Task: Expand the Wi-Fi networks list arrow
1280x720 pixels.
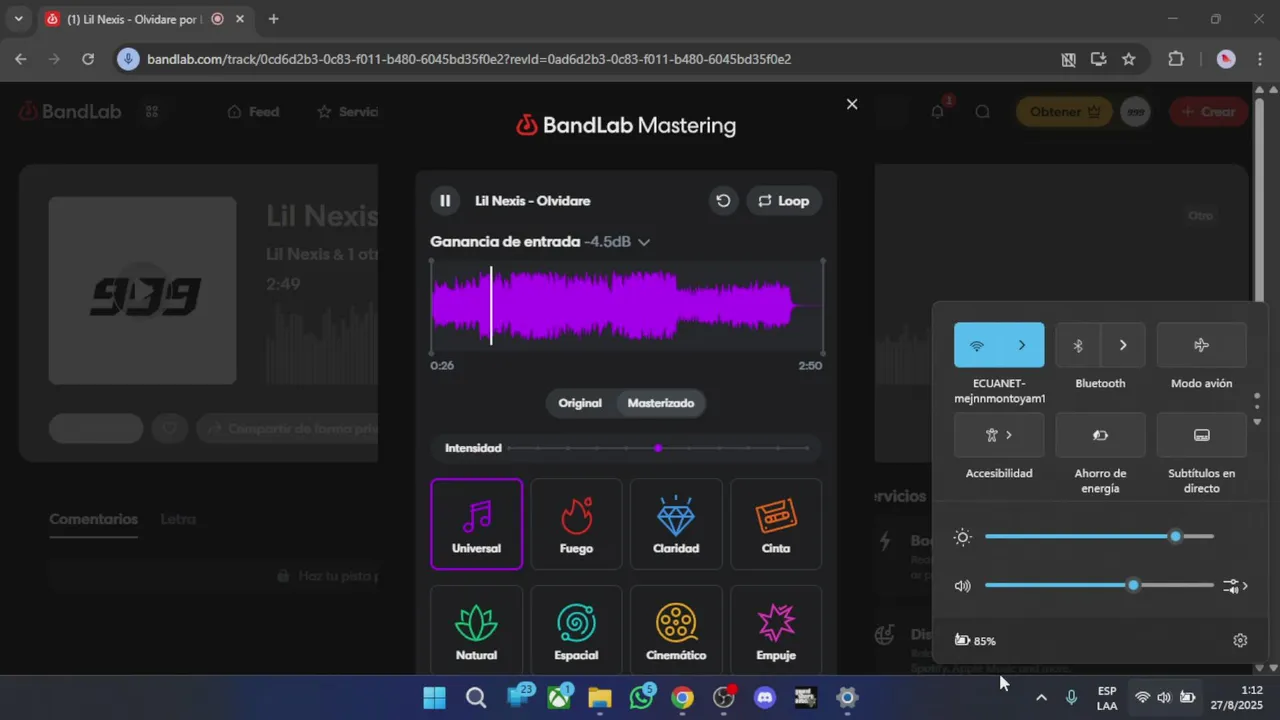Action: click(x=1022, y=345)
